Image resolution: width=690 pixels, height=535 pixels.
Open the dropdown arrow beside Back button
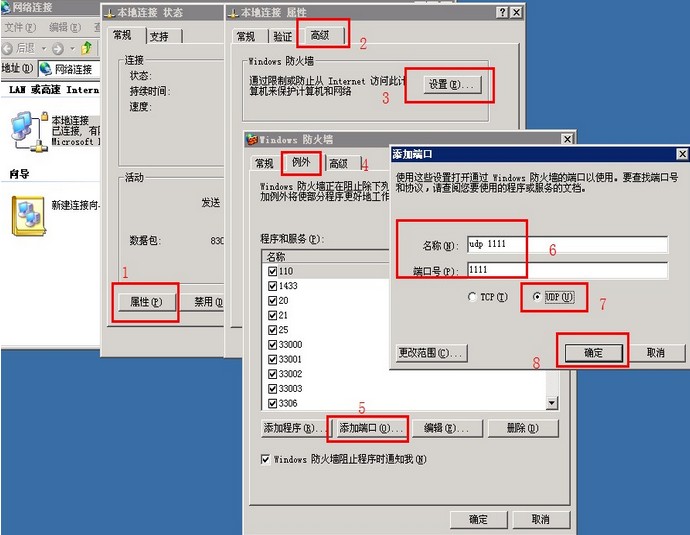click(x=43, y=48)
